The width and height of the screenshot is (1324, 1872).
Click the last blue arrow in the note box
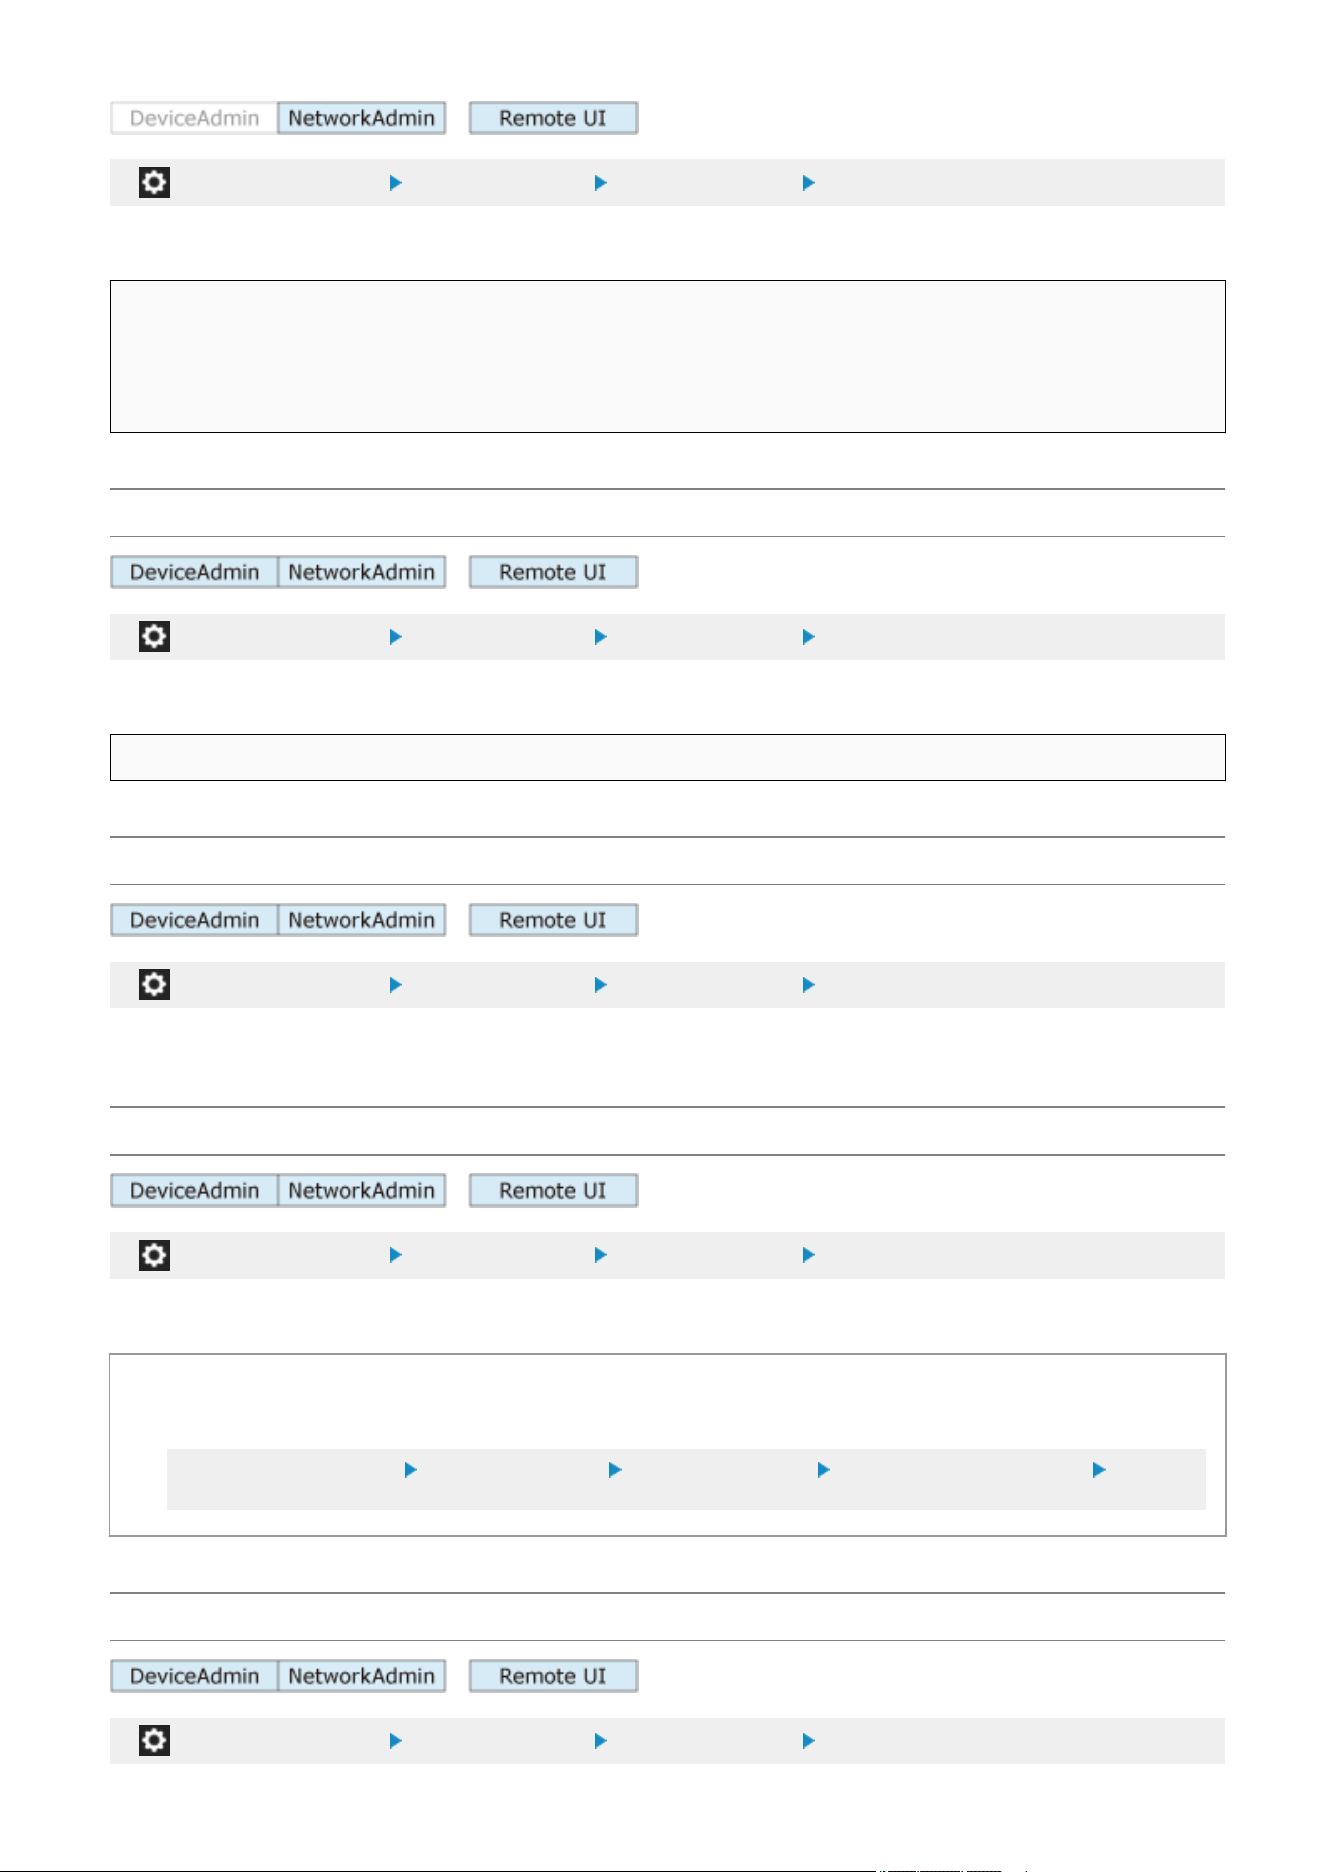1099,1470
